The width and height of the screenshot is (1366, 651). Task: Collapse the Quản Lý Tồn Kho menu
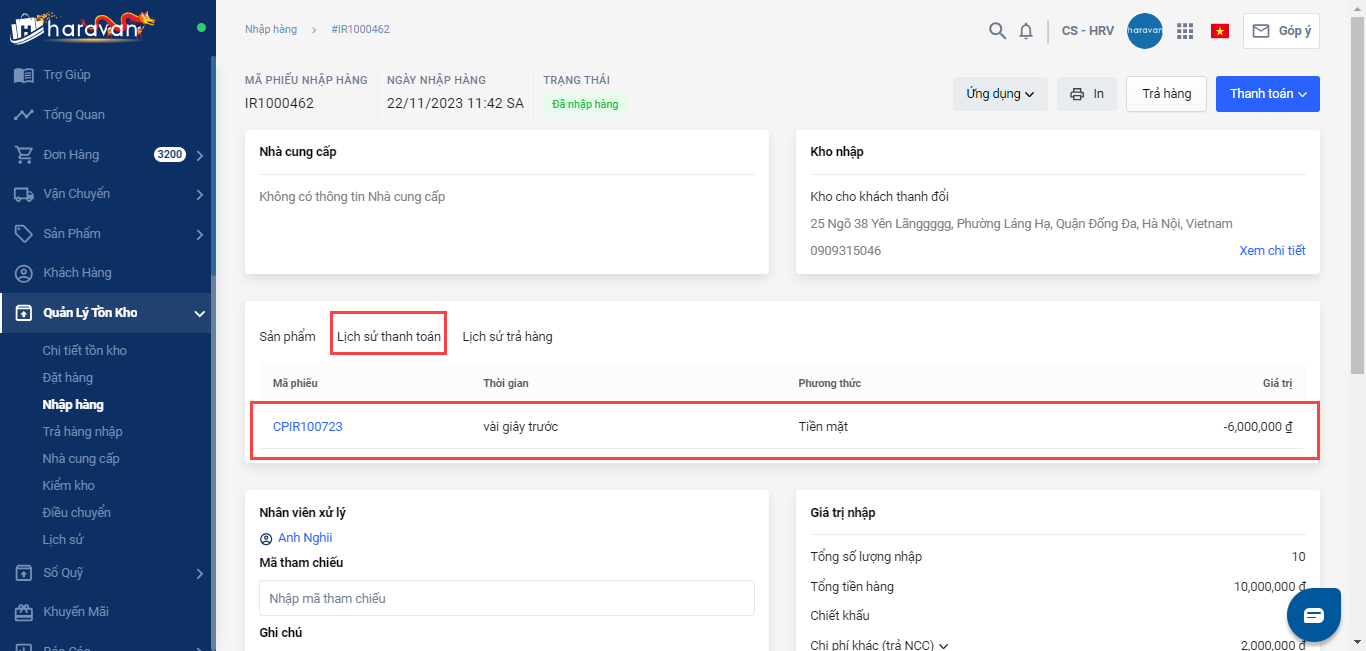tap(199, 314)
